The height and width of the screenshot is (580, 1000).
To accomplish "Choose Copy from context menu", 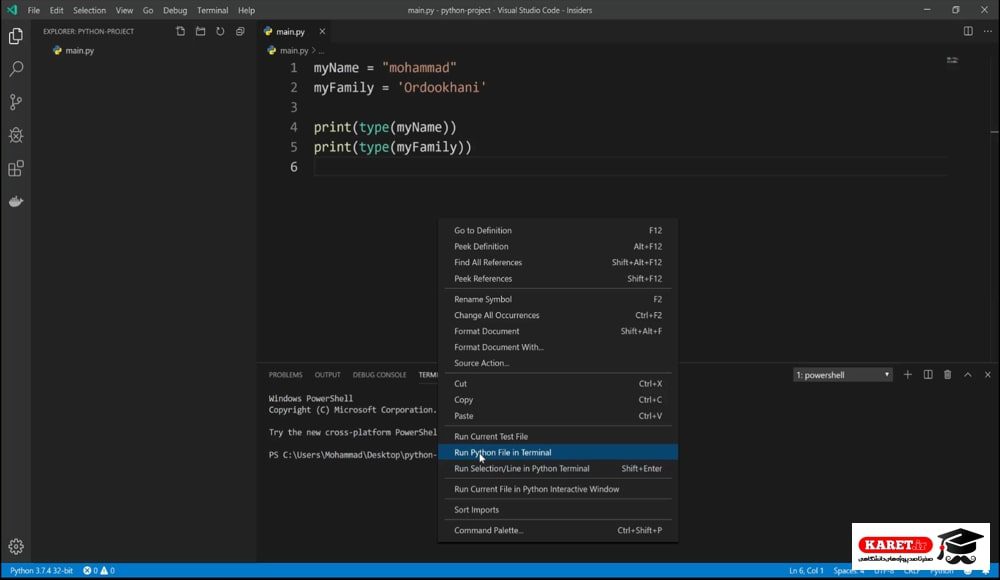I will [557, 399].
